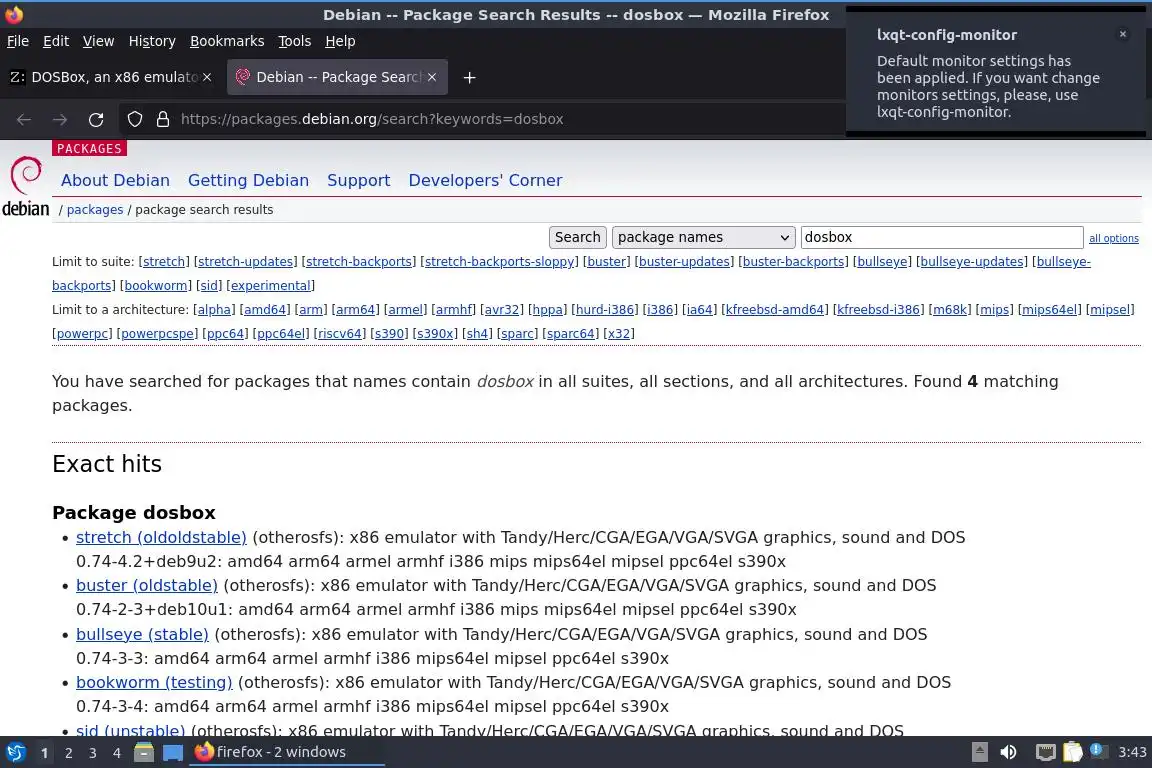Viewport: 1152px width, 768px height.
Task: Go back to the previous page
Action: click(x=24, y=119)
